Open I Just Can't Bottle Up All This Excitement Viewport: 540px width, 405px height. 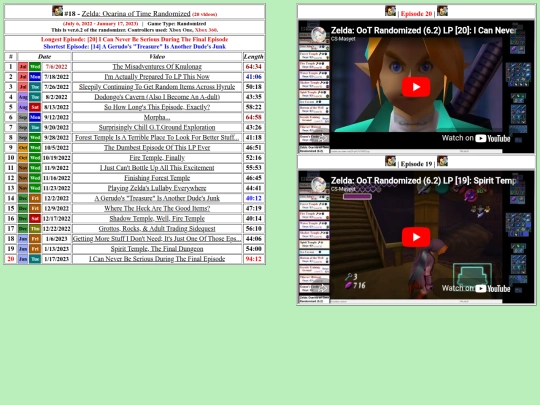[157, 168]
